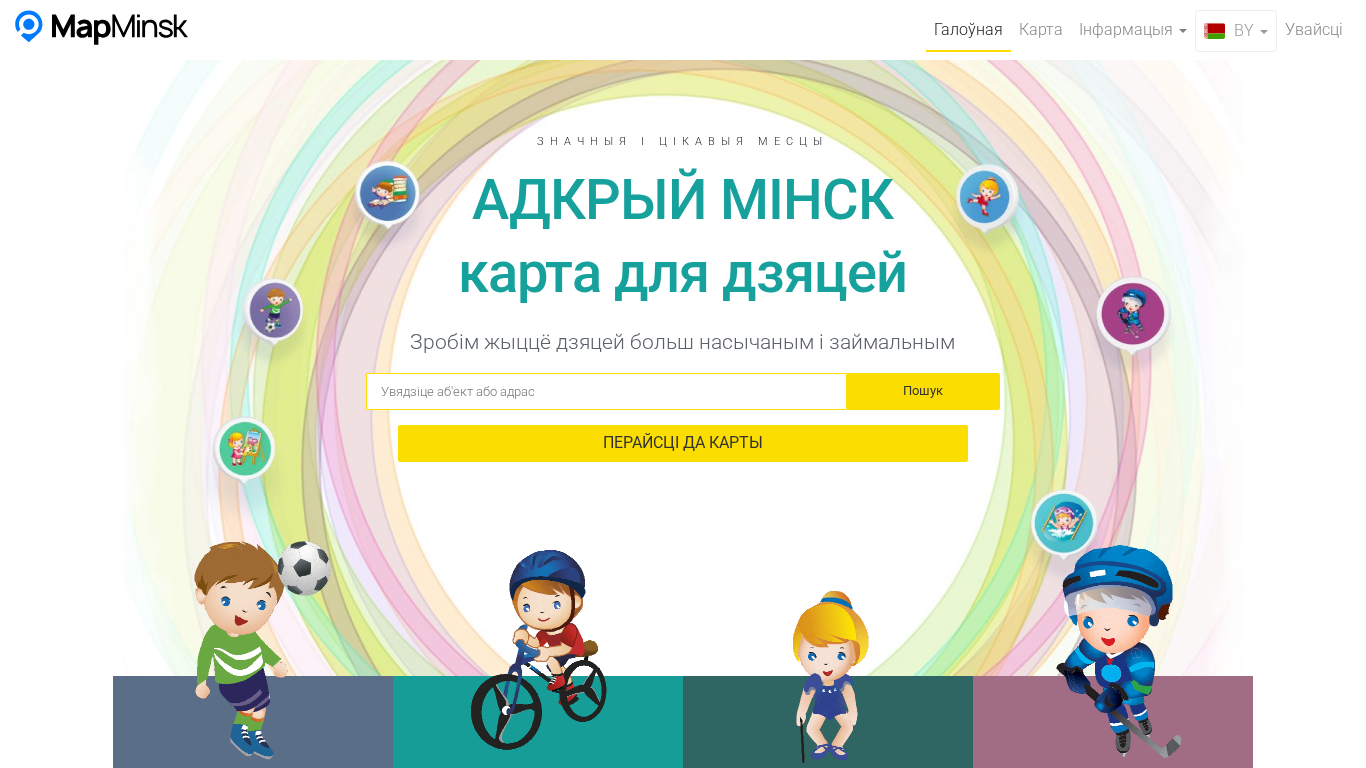The width and height of the screenshot is (1366, 768).
Task: Open the Галоўная tab
Action: pyautogui.click(x=968, y=30)
